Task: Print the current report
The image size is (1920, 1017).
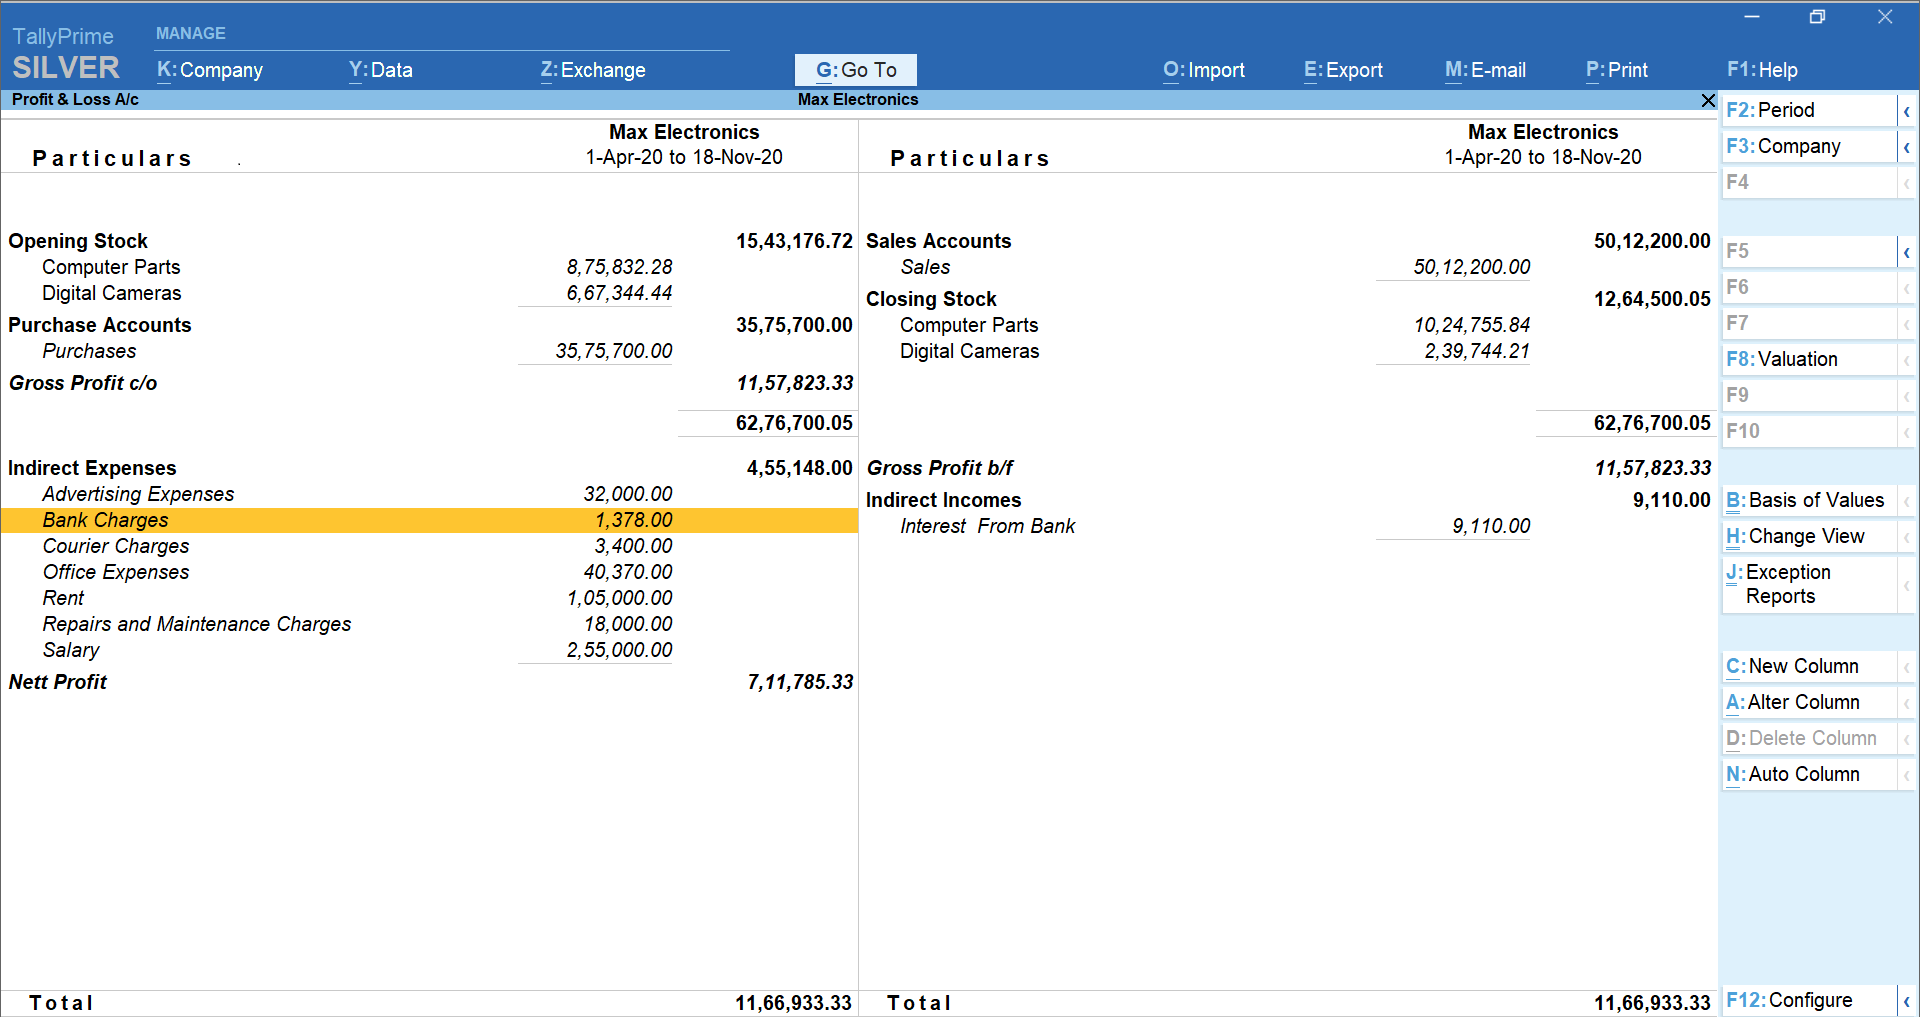Action: (x=1616, y=70)
